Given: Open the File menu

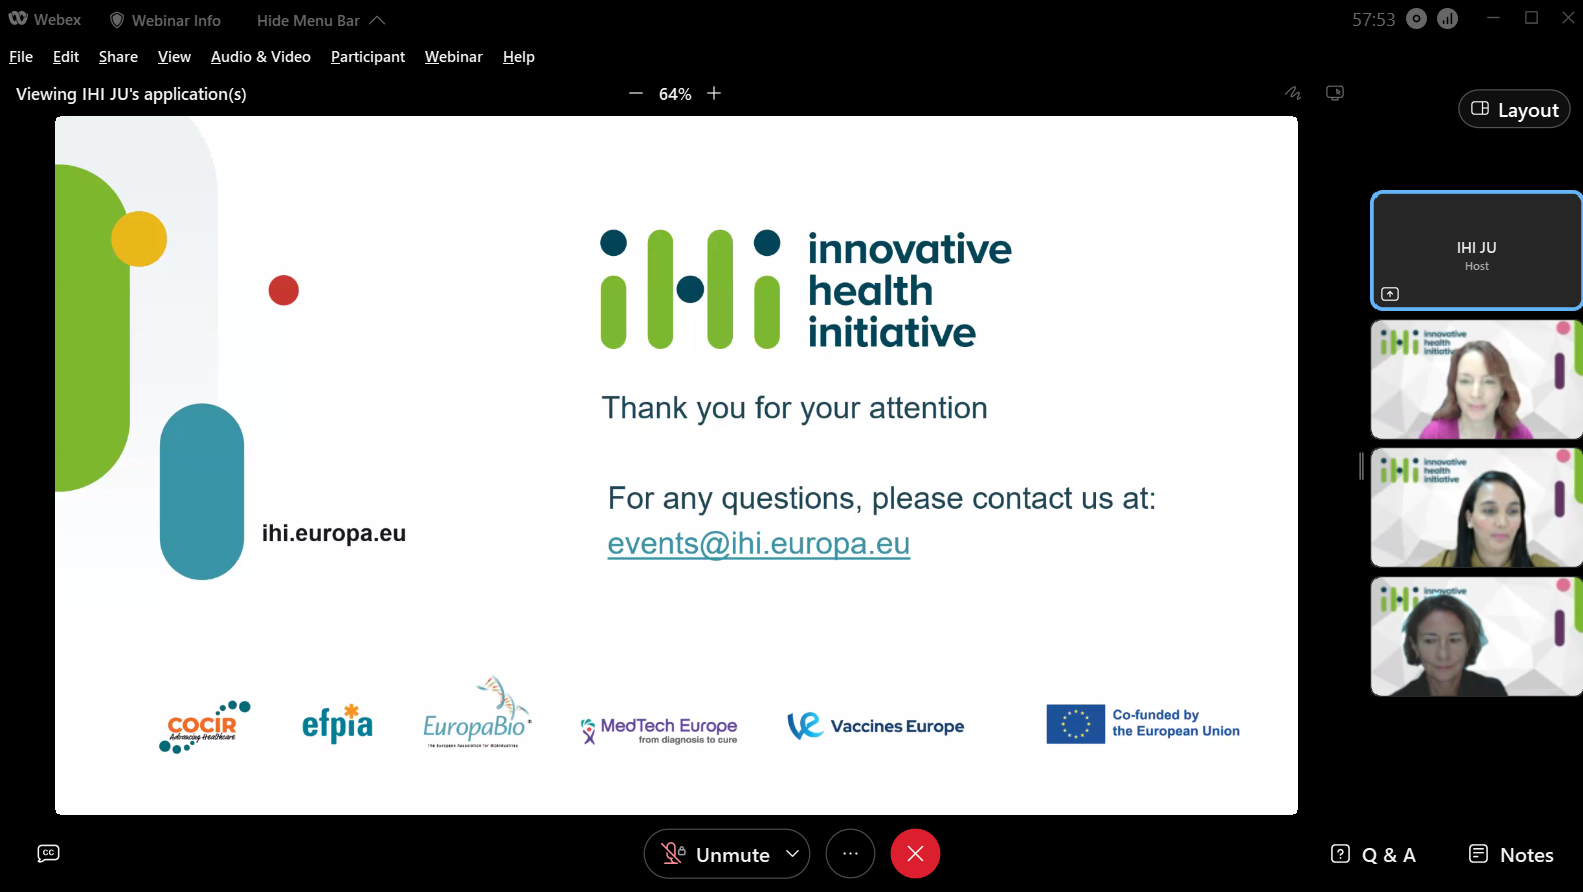Looking at the screenshot, I should click(21, 57).
